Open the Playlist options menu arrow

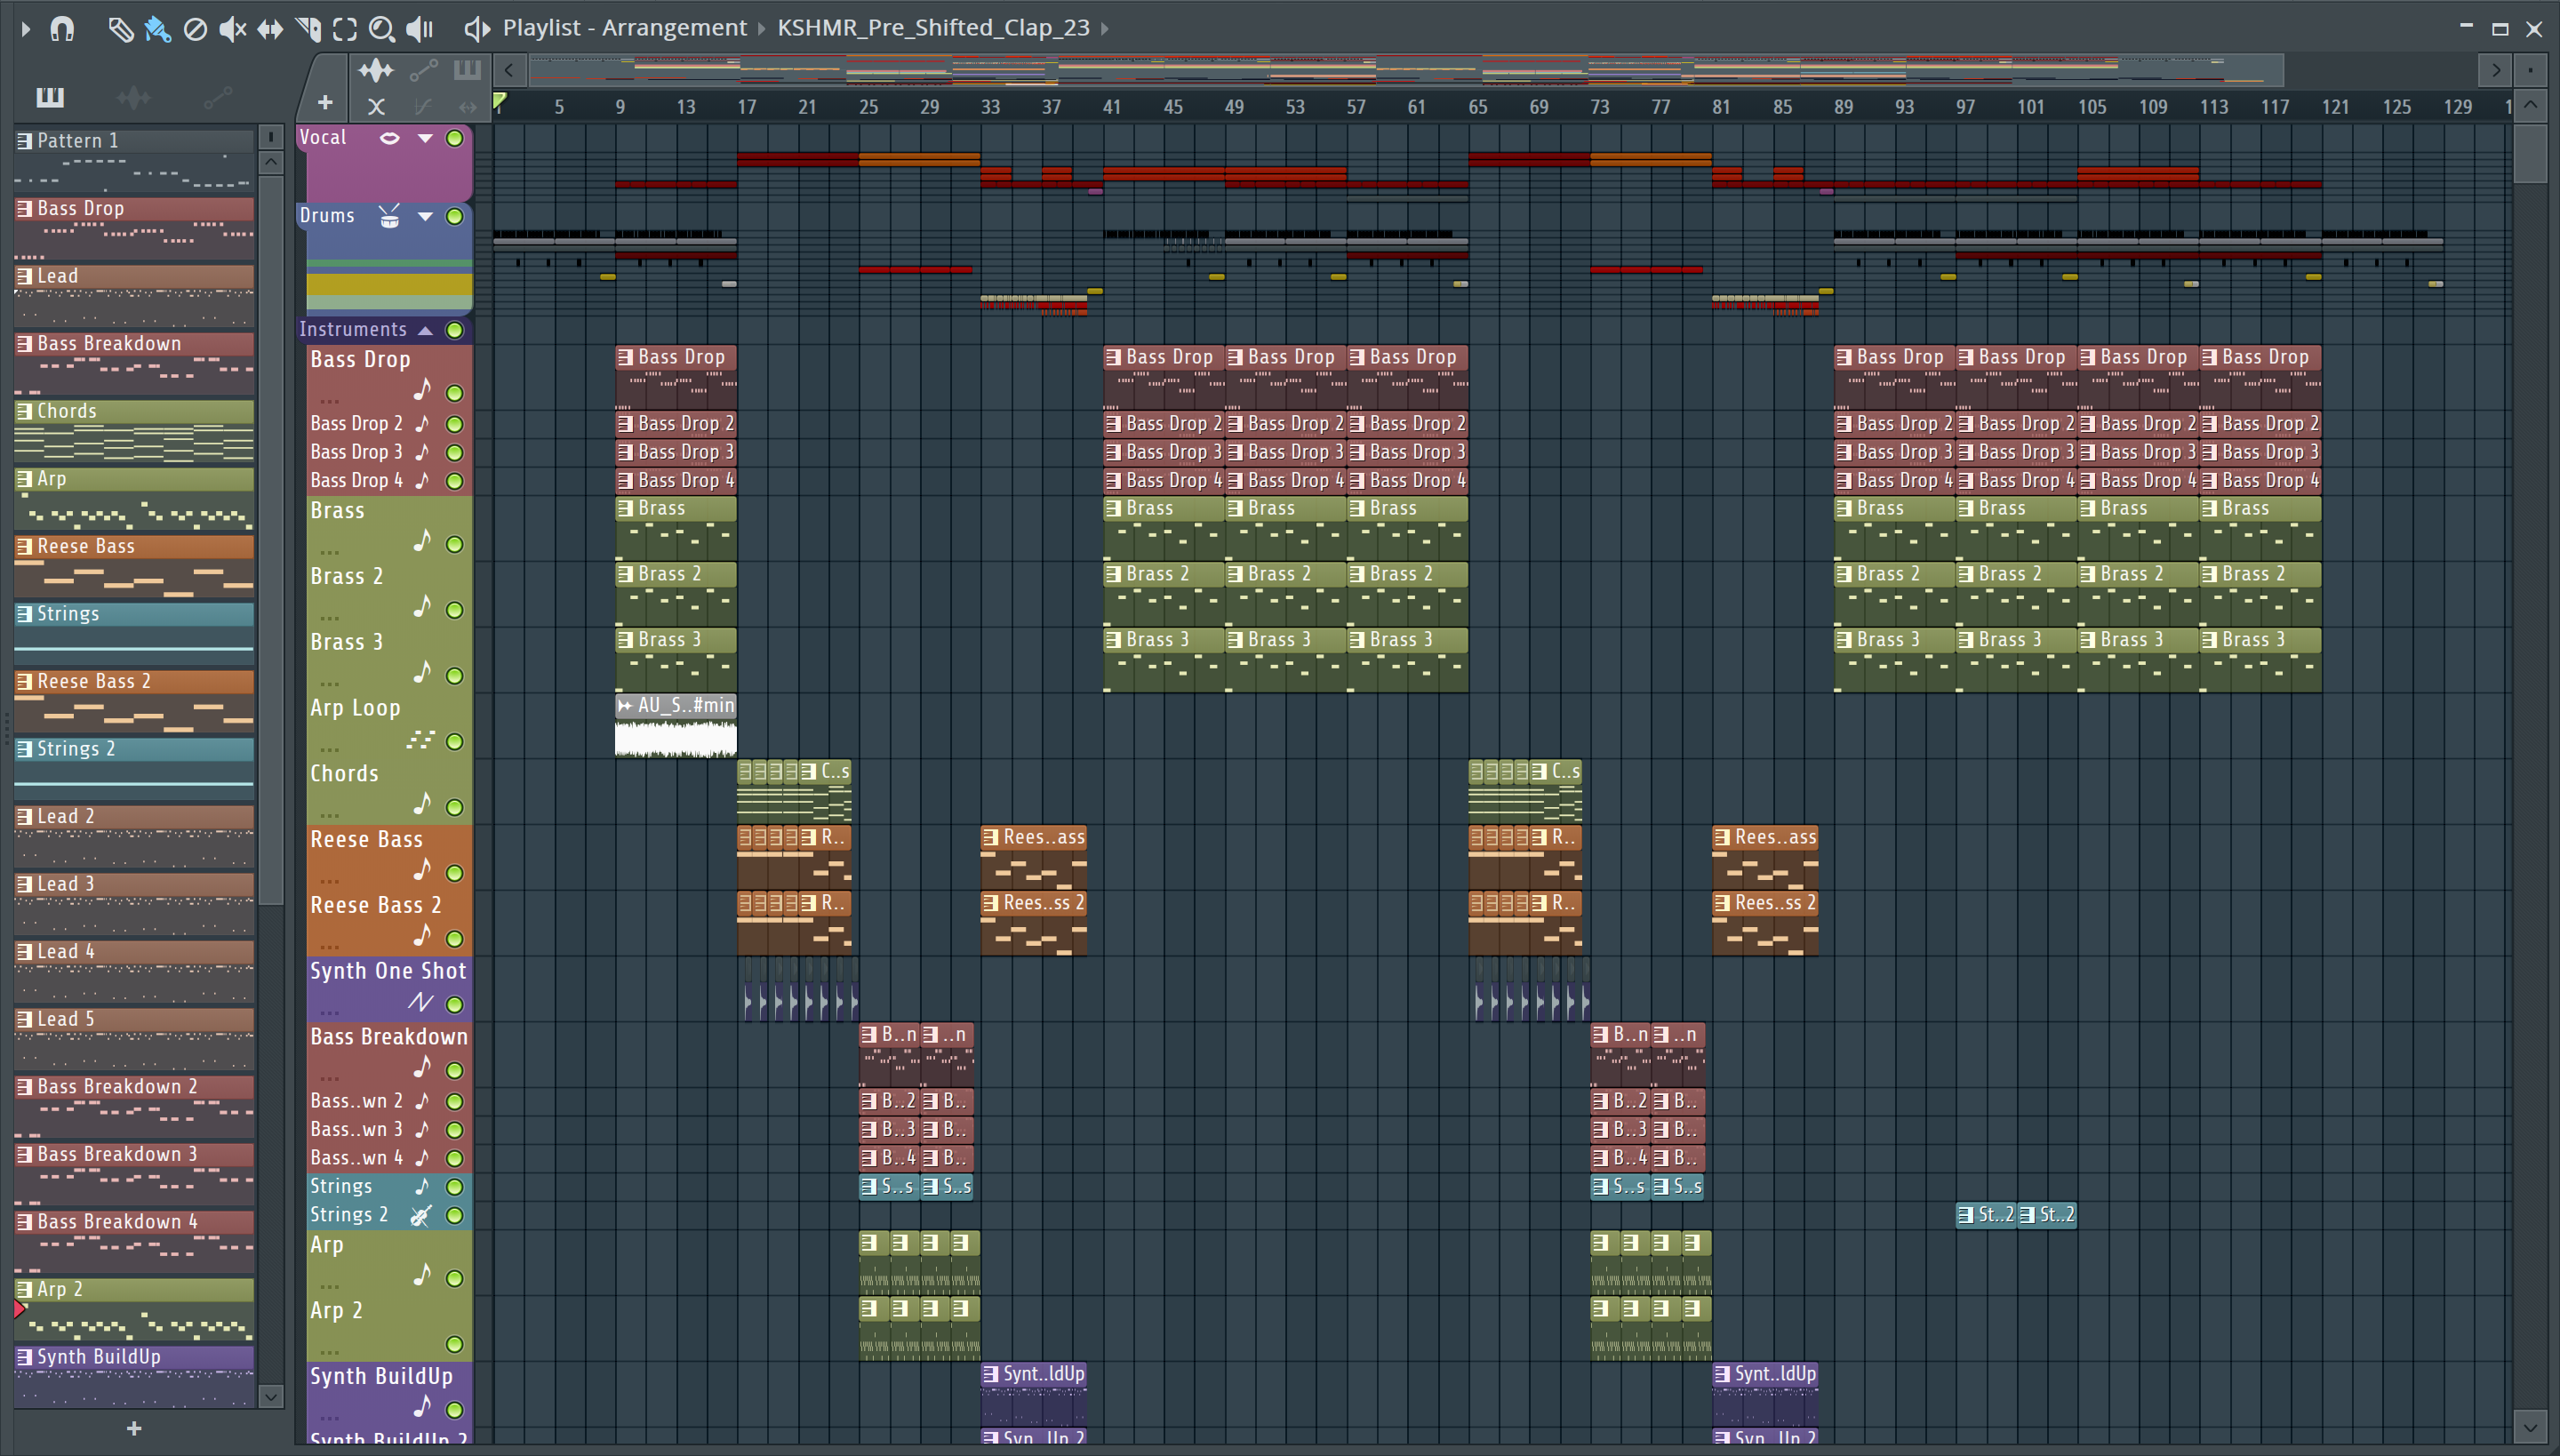tap(25, 29)
